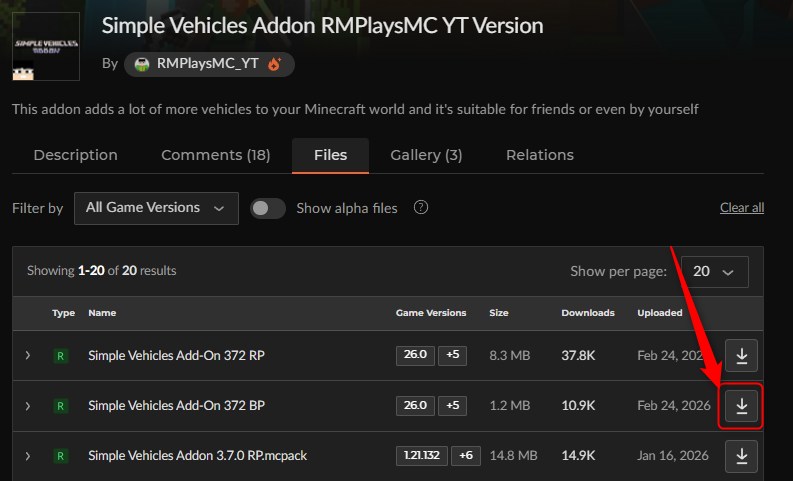The image size is (793, 481).
Task: Click version tag 26.0 in 372 RP row
Action: click(415, 355)
